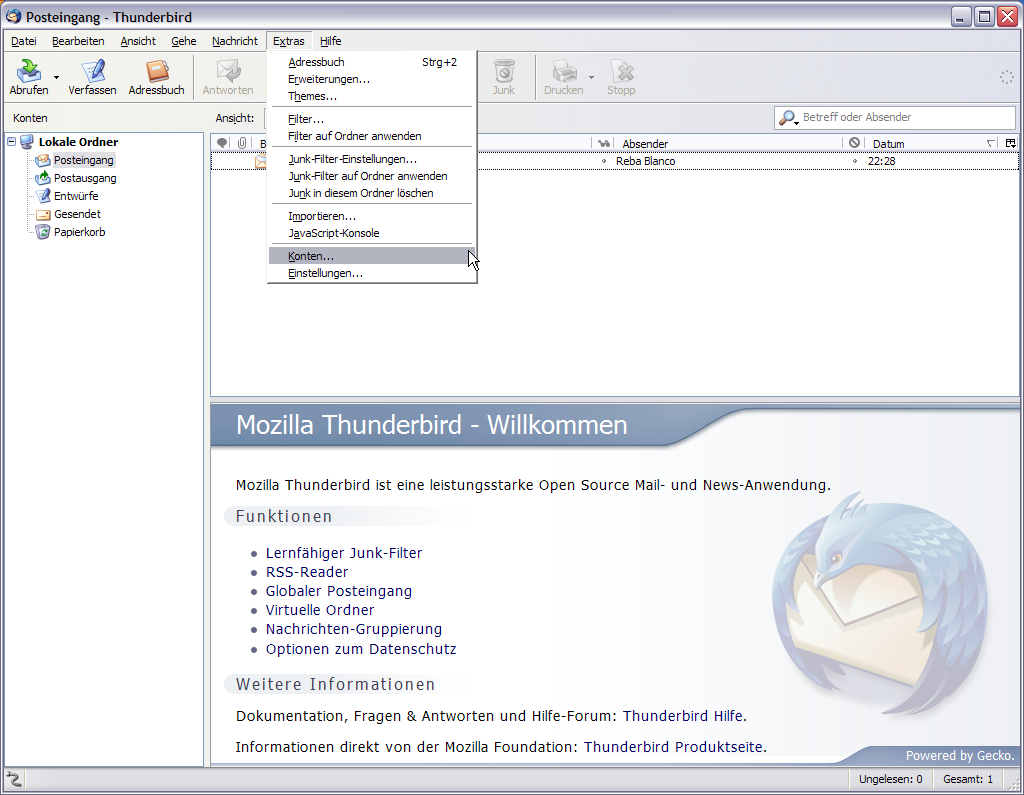
Task: Open the Hilfe menu
Action: point(330,41)
